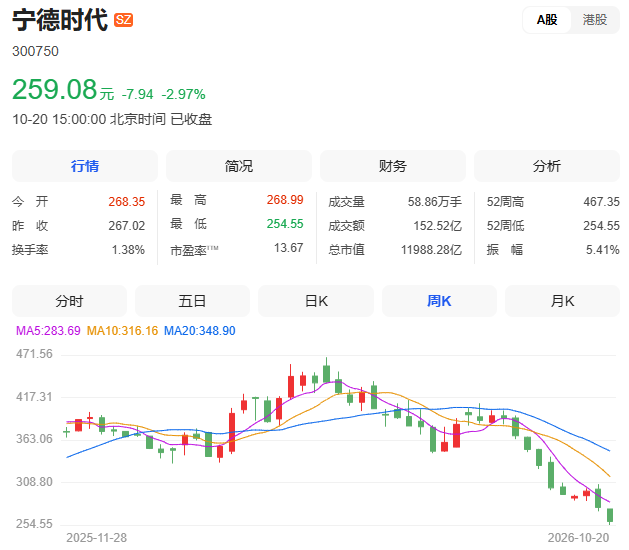Click the 今开 value 268.35
629x550 pixels.
coord(126,201)
